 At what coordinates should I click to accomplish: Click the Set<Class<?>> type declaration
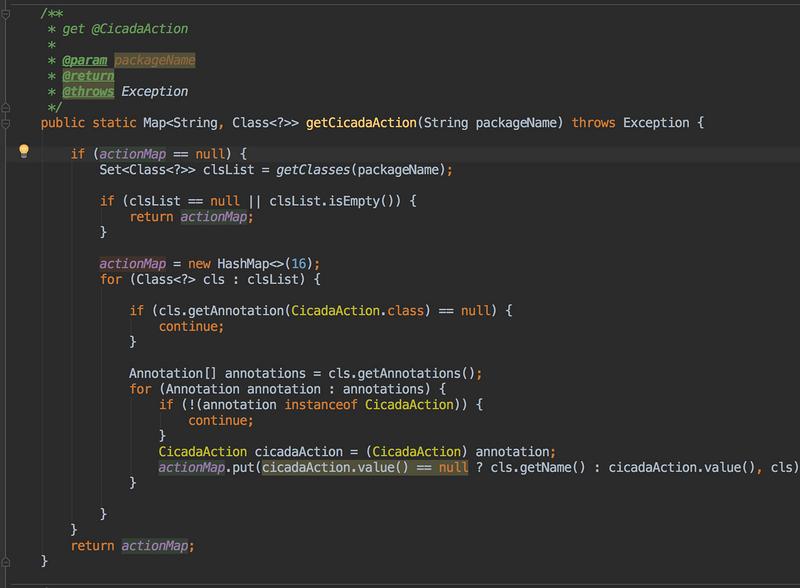tap(147, 170)
